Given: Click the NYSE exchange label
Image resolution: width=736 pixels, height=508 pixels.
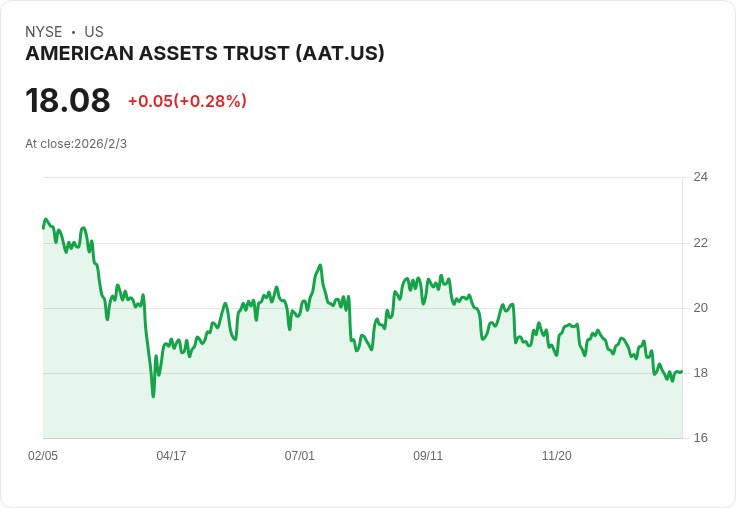Looking at the screenshot, I should [44, 32].
